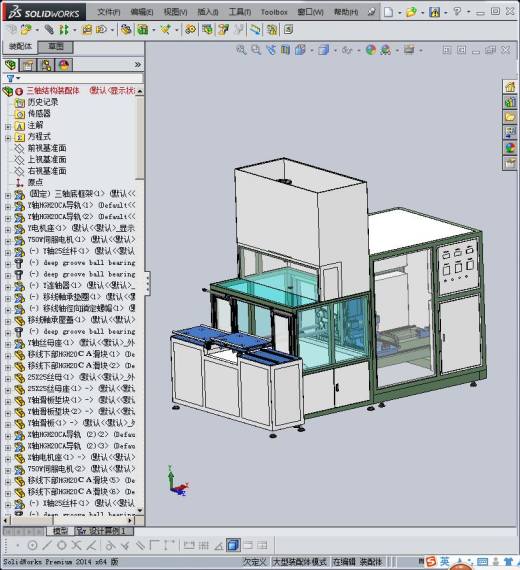Open the View Palette task pane icon
The width and height of the screenshot is (520, 570).
point(510,132)
